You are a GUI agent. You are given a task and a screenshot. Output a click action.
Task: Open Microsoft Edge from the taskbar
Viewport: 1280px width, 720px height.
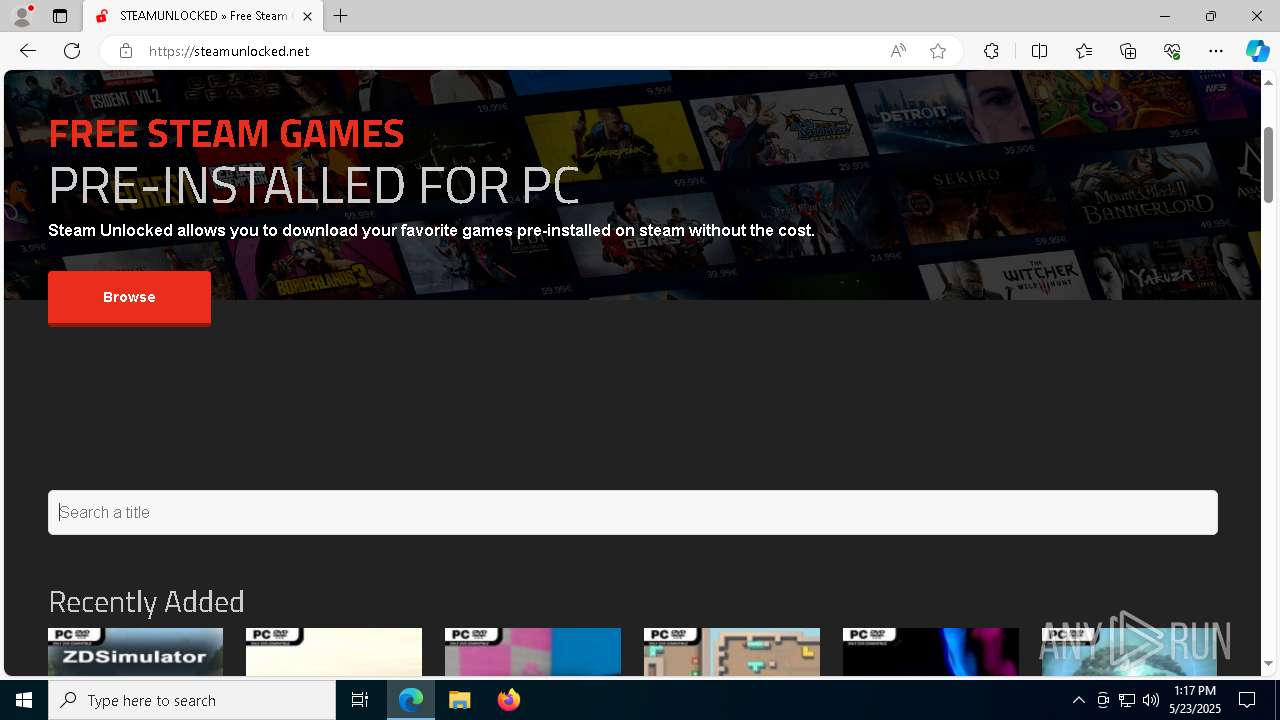click(411, 700)
